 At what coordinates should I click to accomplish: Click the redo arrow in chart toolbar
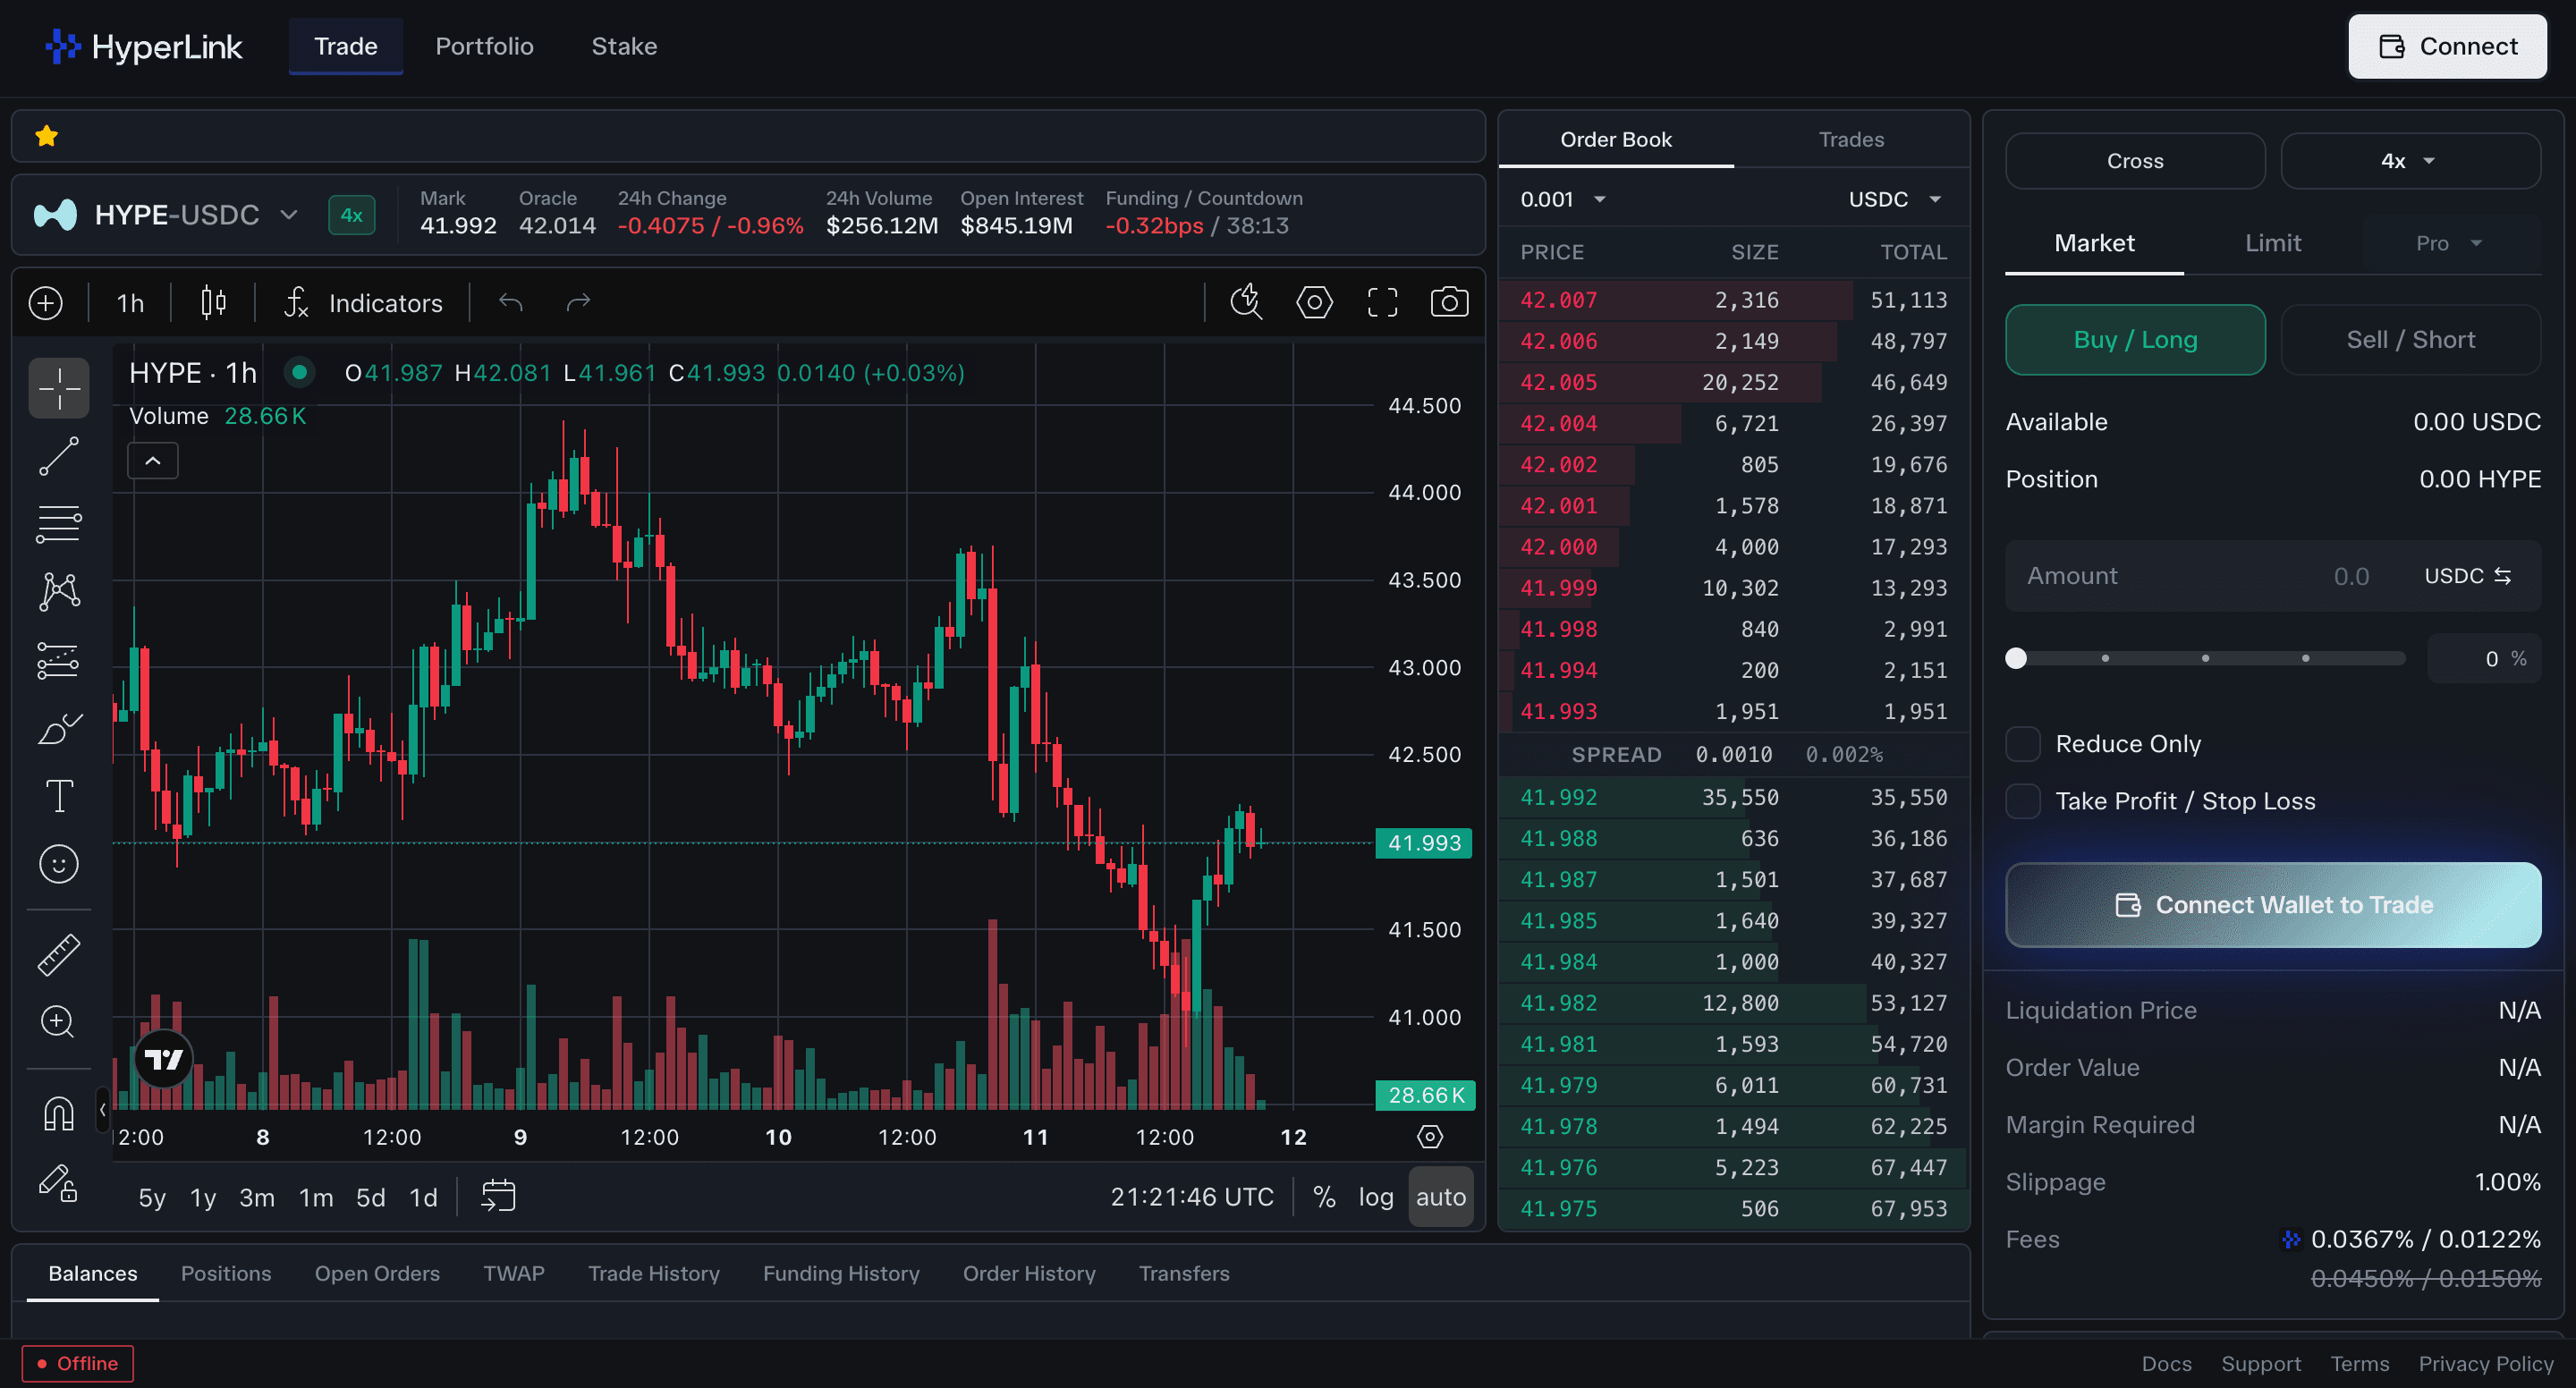[x=578, y=302]
